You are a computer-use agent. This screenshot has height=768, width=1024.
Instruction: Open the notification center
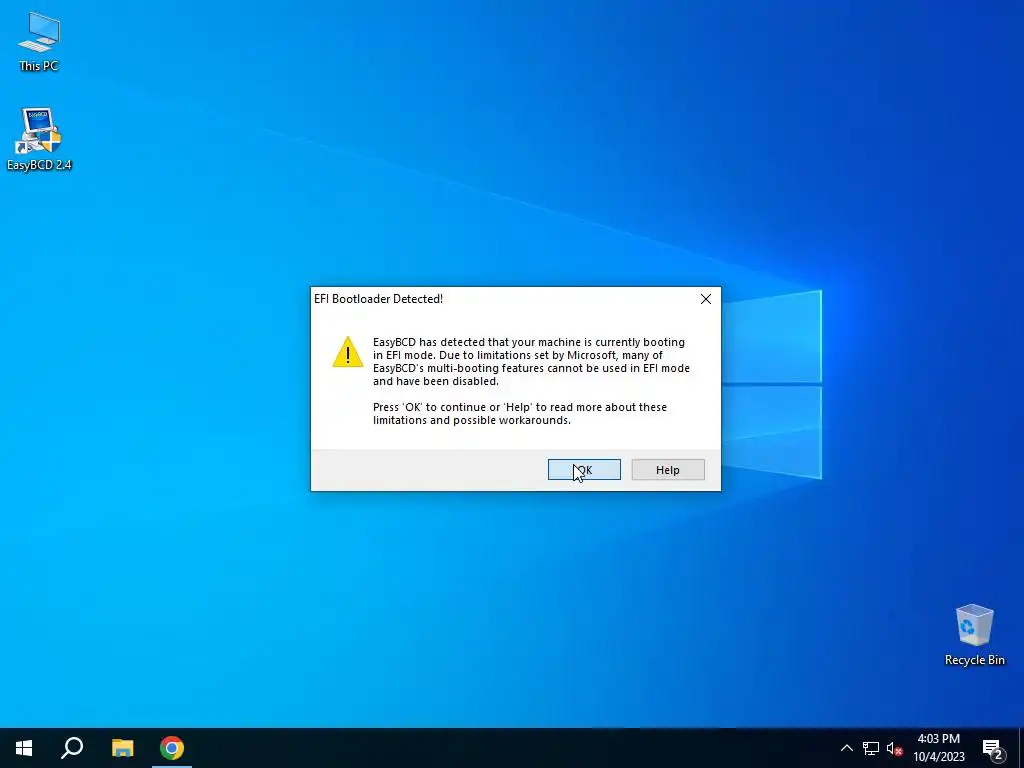(x=993, y=748)
